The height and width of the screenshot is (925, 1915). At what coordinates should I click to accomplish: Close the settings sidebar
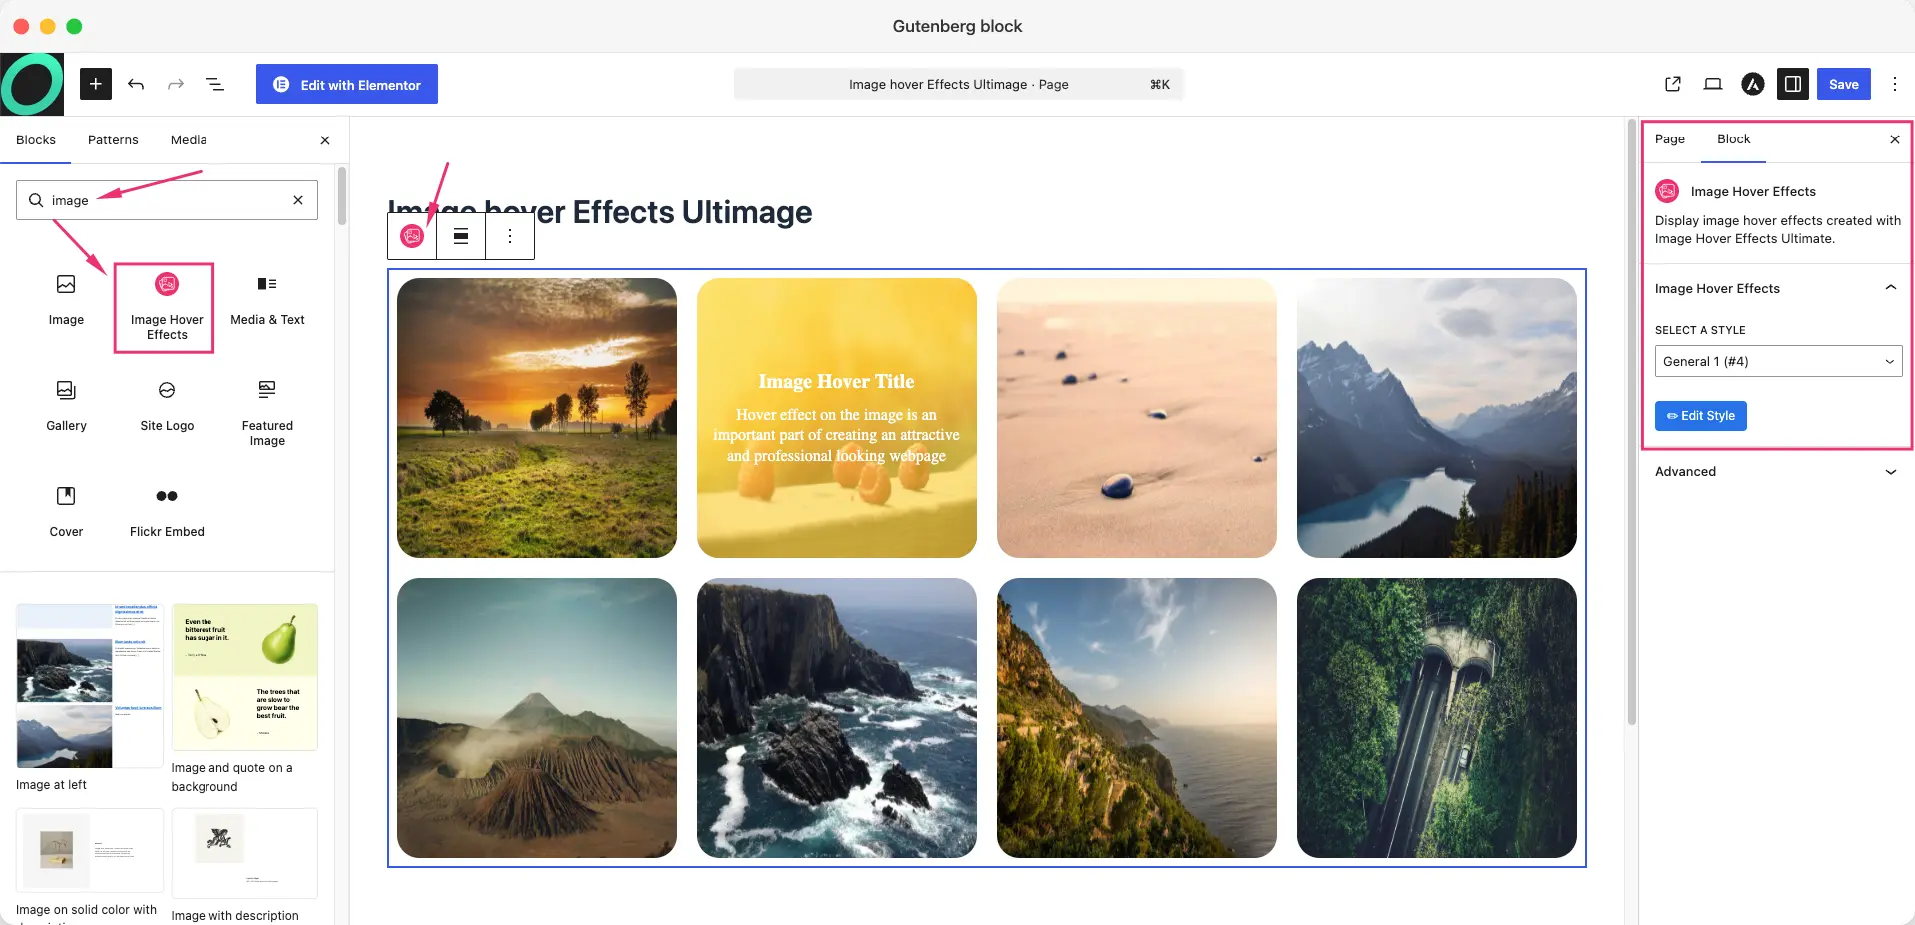click(1895, 140)
